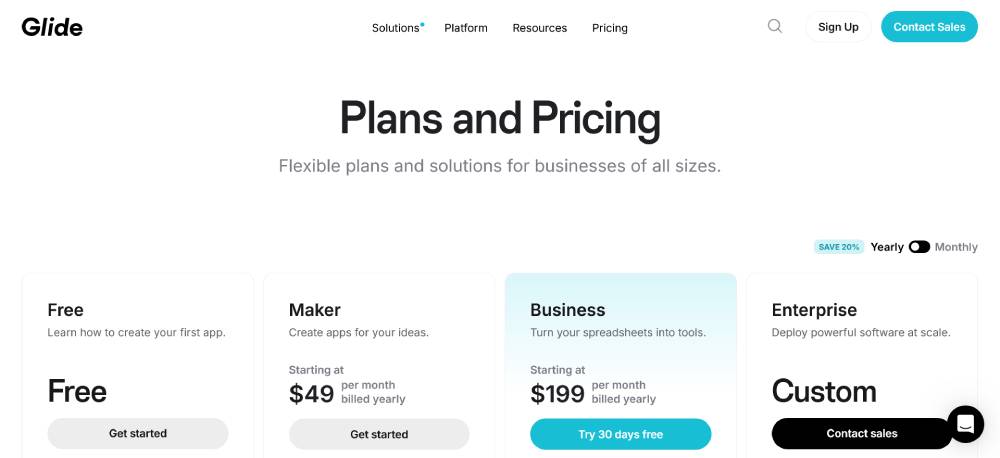
Task: Toggle the Yearly/Monthly billing switch
Action: click(x=919, y=247)
